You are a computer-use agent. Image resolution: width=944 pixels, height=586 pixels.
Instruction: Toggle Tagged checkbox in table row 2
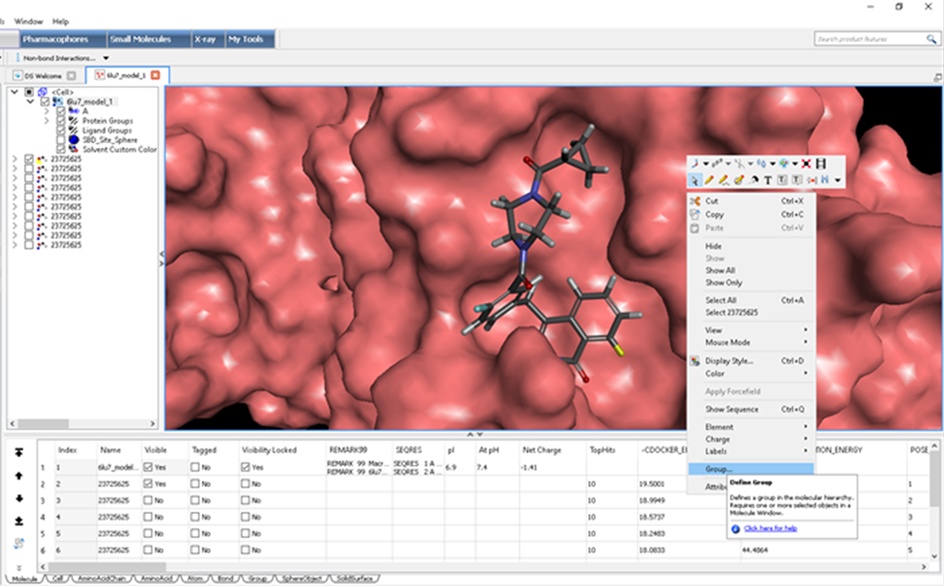click(x=195, y=484)
